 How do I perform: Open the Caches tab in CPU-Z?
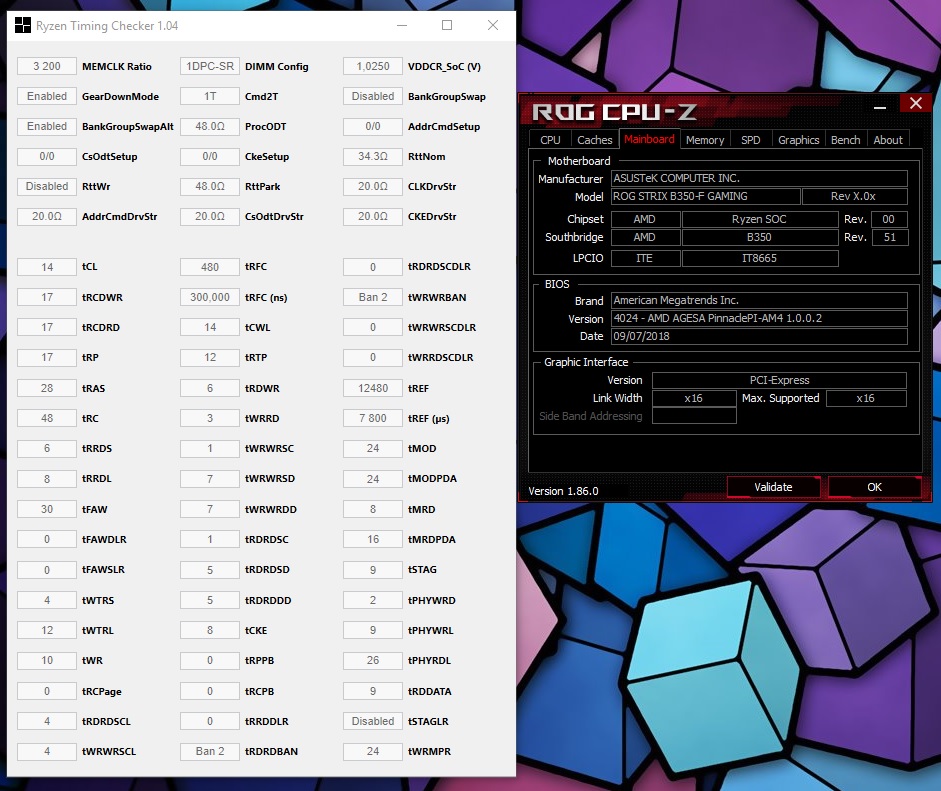pyautogui.click(x=595, y=140)
